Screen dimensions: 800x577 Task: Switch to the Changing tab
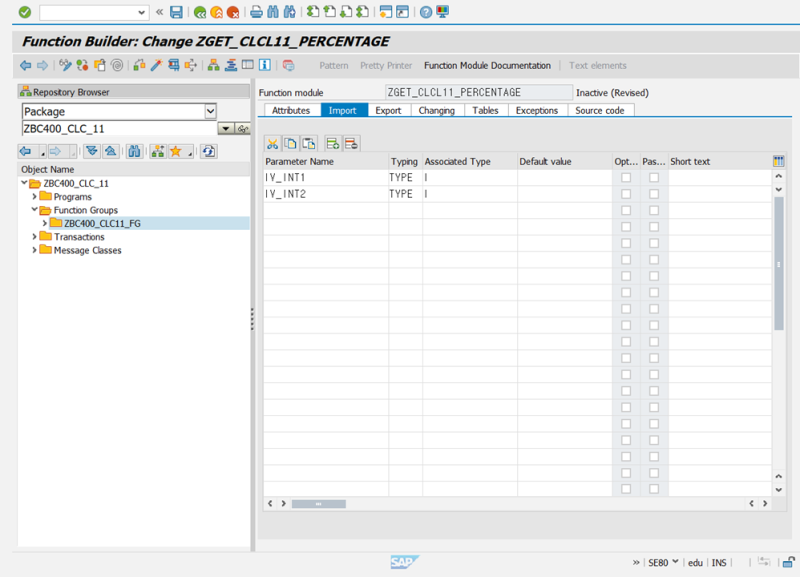pyautogui.click(x=437, y=110)
